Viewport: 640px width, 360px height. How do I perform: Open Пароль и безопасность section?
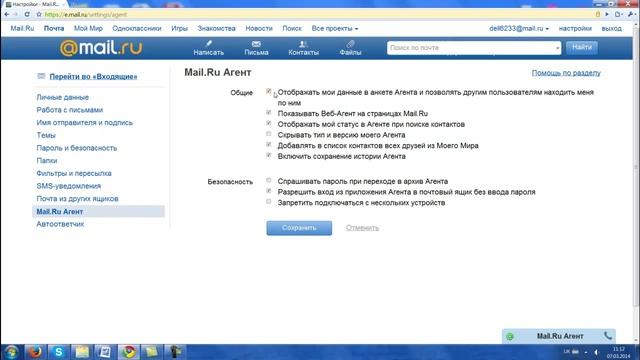point(77,148)
